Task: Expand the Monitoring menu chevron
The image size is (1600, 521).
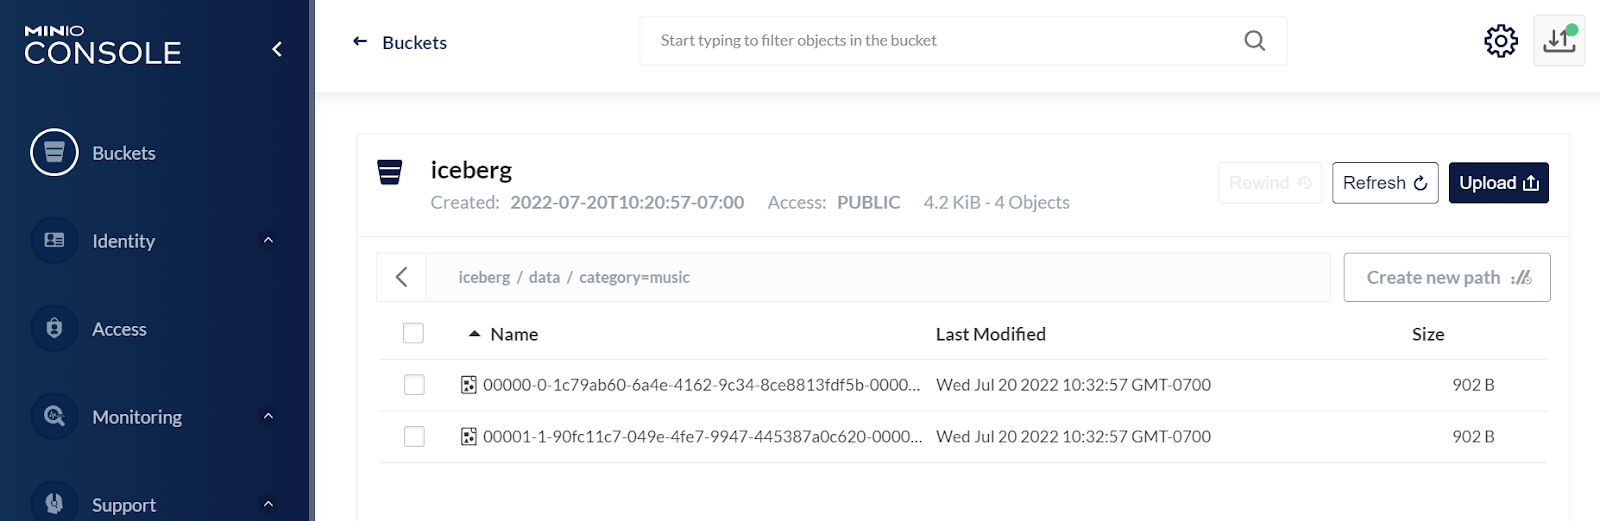Action: coord(268,417)
